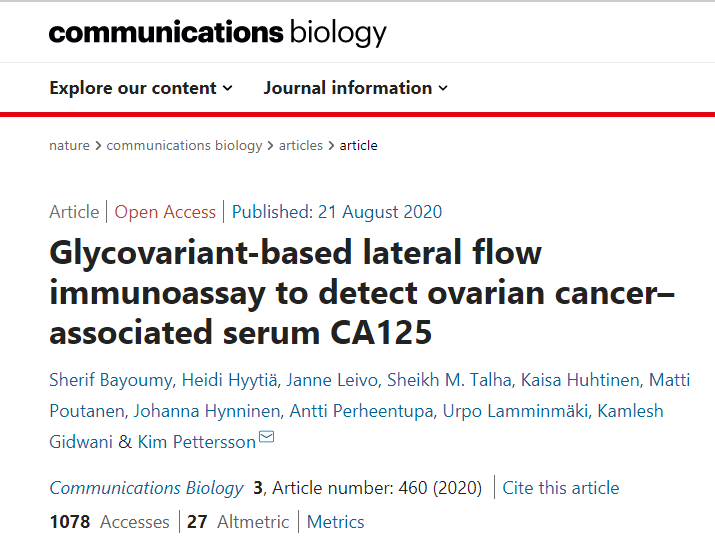Expand the Explore our content menu
Viewport: 715px width, 555px height.
[x=141, y=88]
